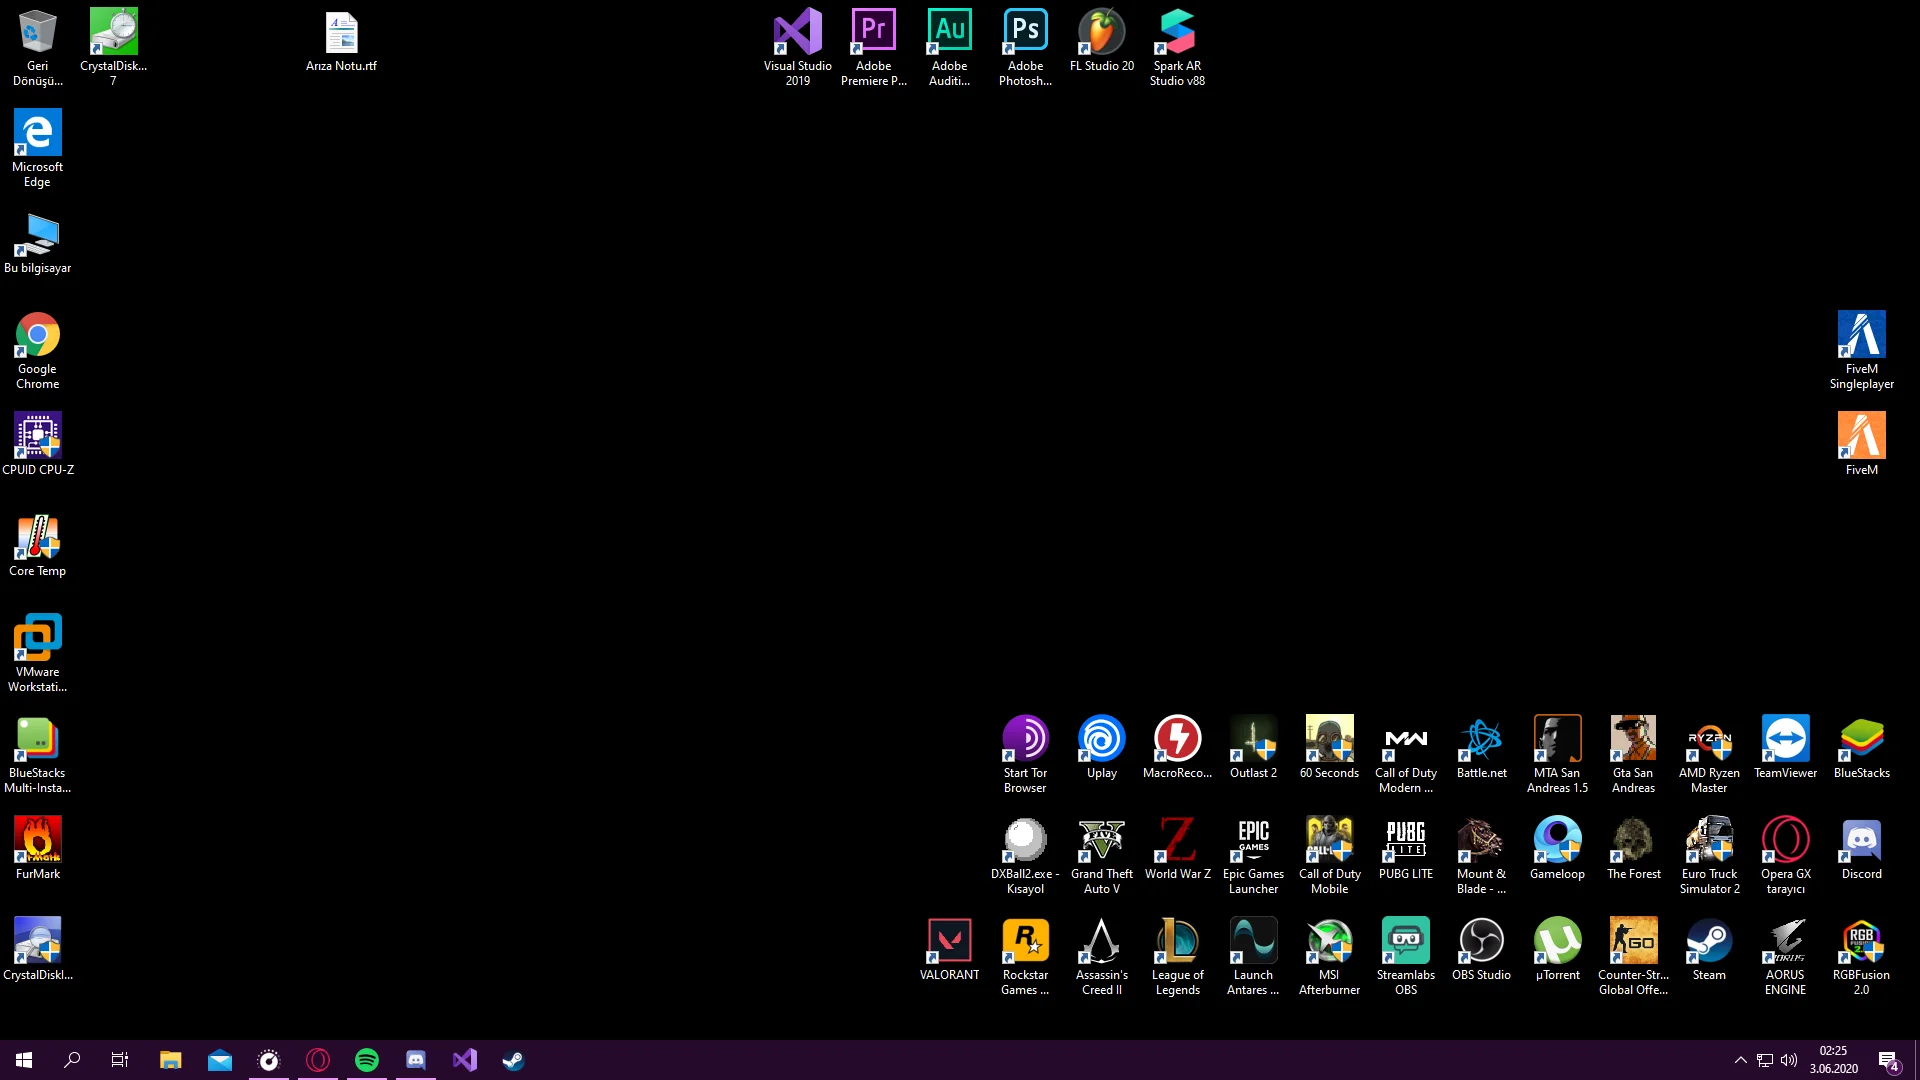This screenshot has height=1080, width=1920.
Task: Open Visual Studio from the taskbar
Action: pos(464,1059)
